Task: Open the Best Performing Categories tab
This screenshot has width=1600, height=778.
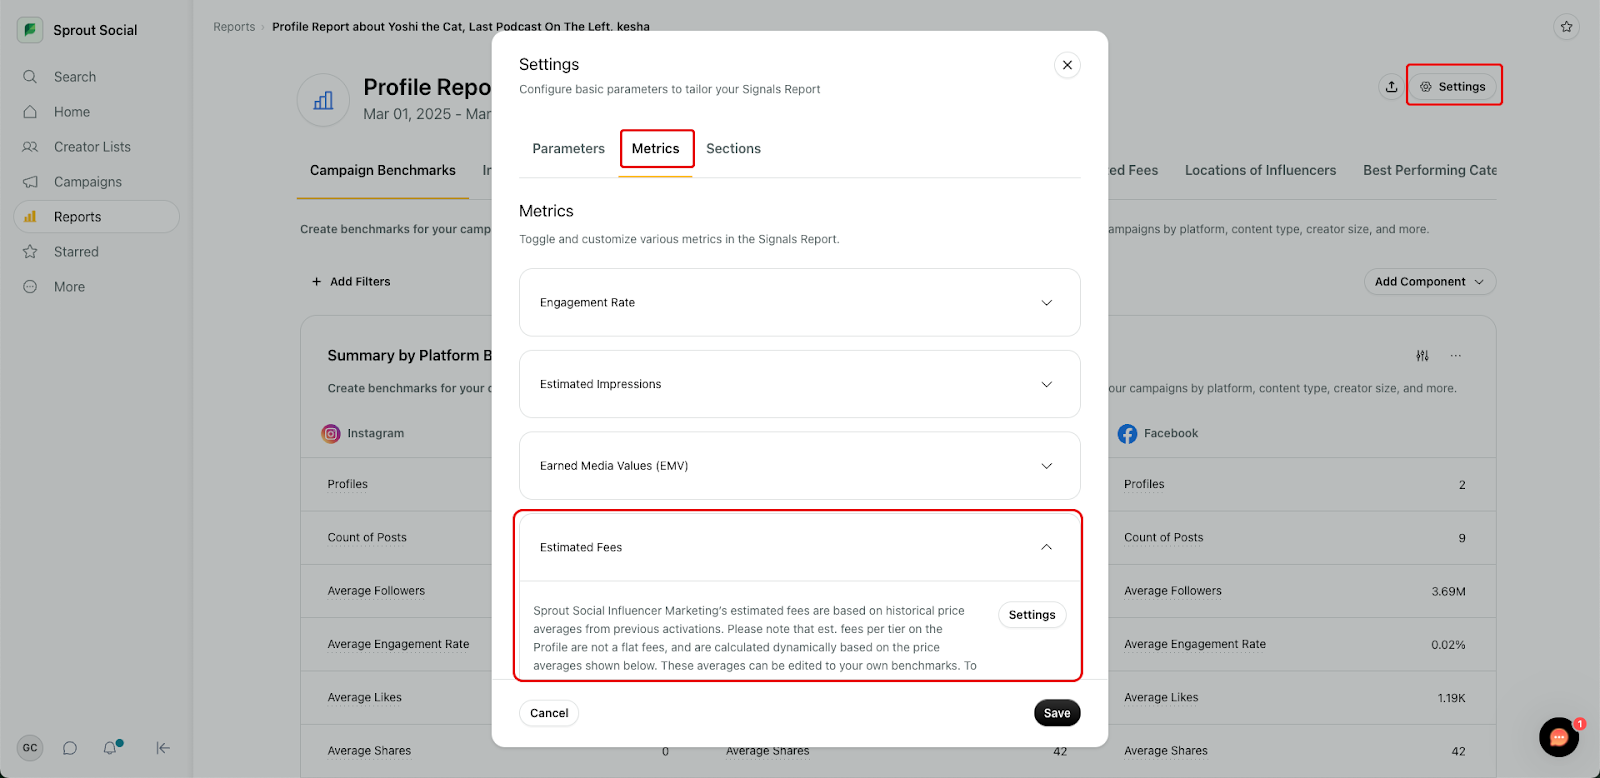Action: point(1429,171)
